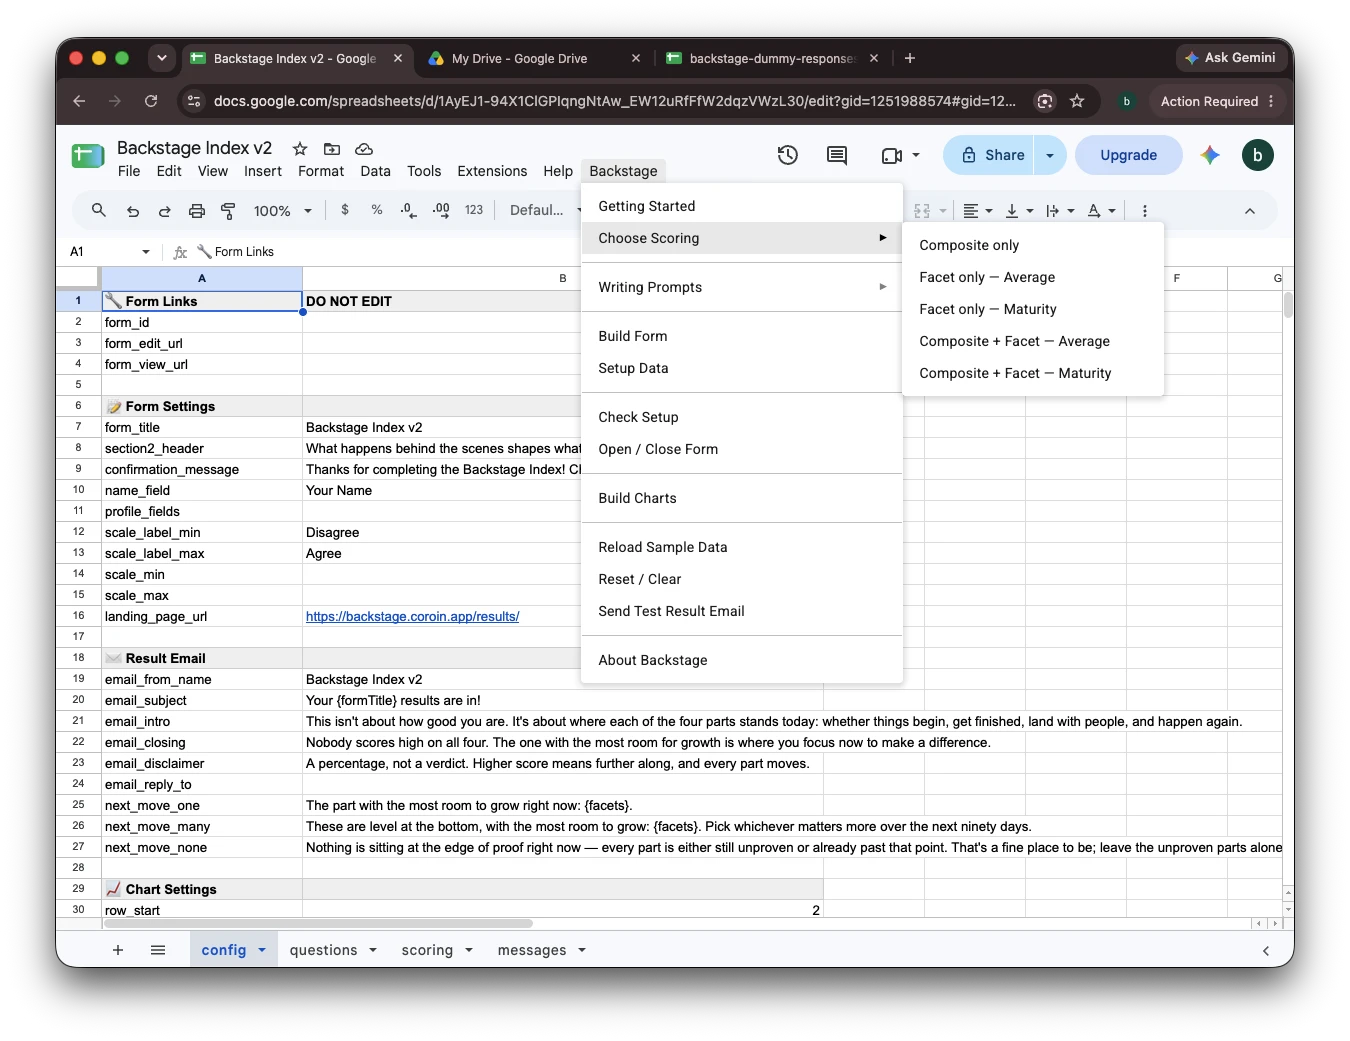Select the About Backstage menu item
The image size is (1350, 1041).
point(741,660)
